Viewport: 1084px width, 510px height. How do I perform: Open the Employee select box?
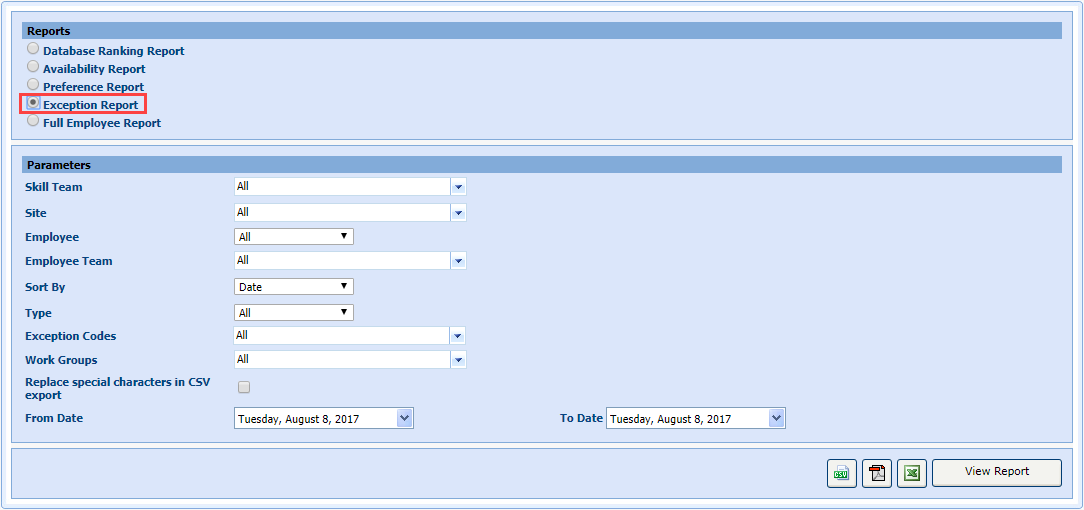[x=293, y=237]
